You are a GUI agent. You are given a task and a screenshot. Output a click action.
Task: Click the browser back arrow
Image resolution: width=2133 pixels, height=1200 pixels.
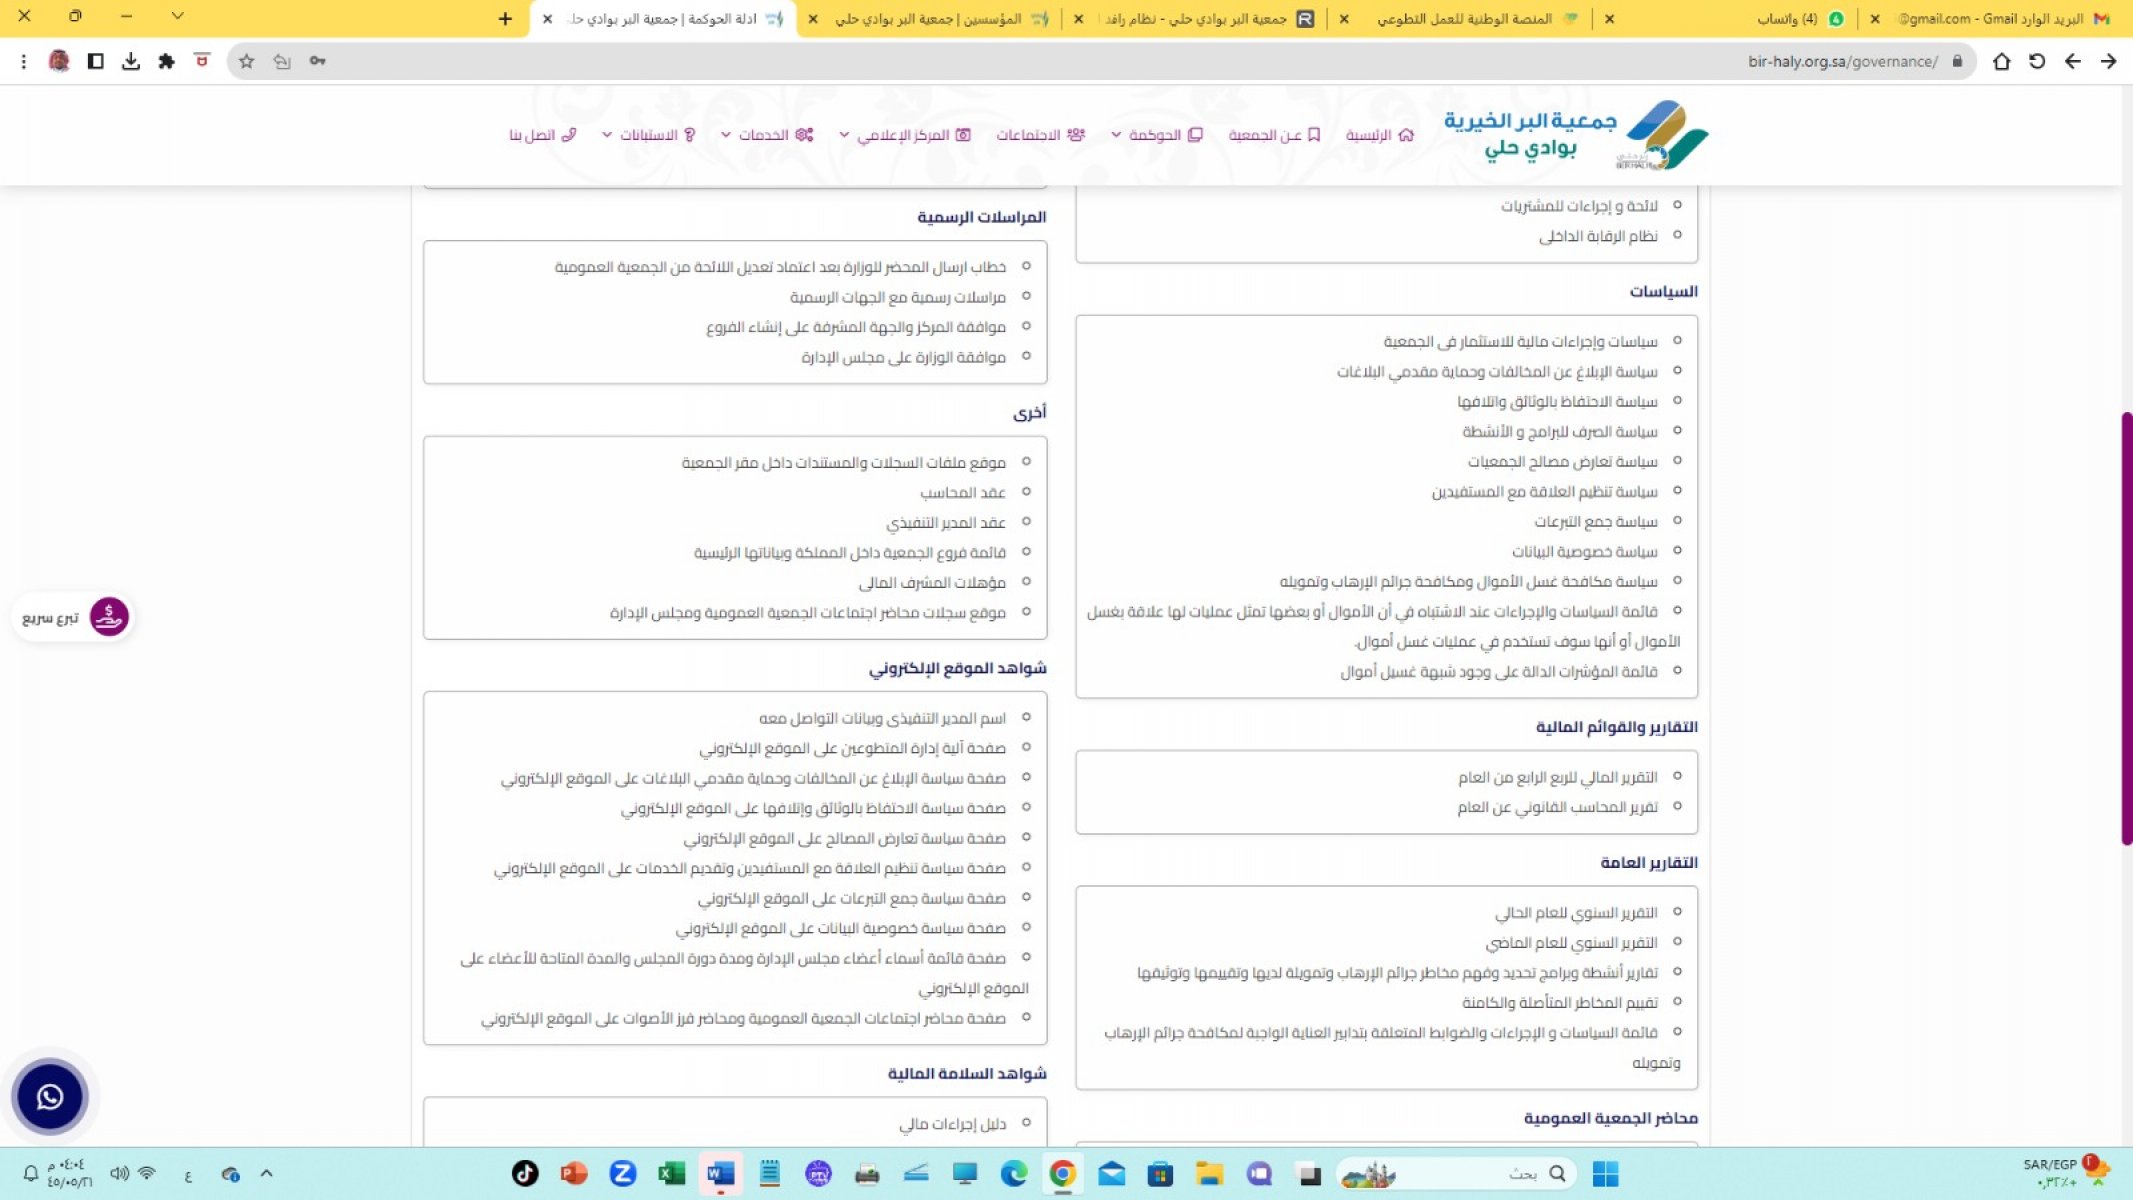[2073, 61]
